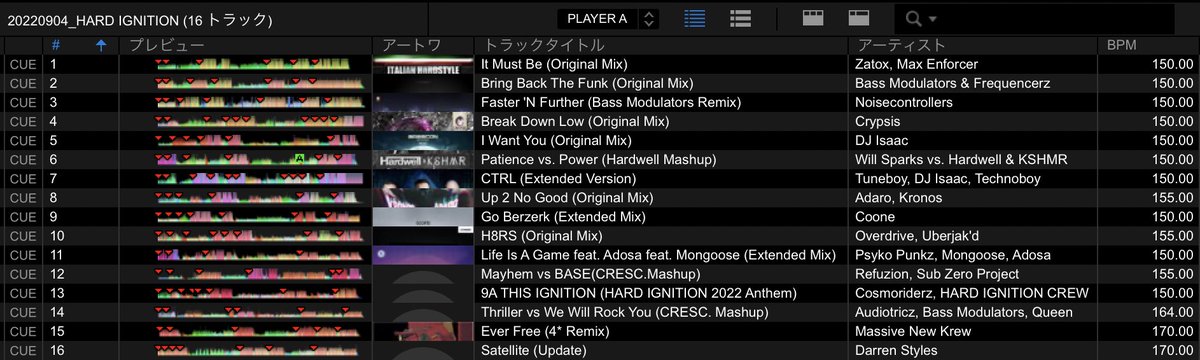Screen dimensions: 1200x360
Task: Open the PLAYER A selector
Action: tap(597, 18)
